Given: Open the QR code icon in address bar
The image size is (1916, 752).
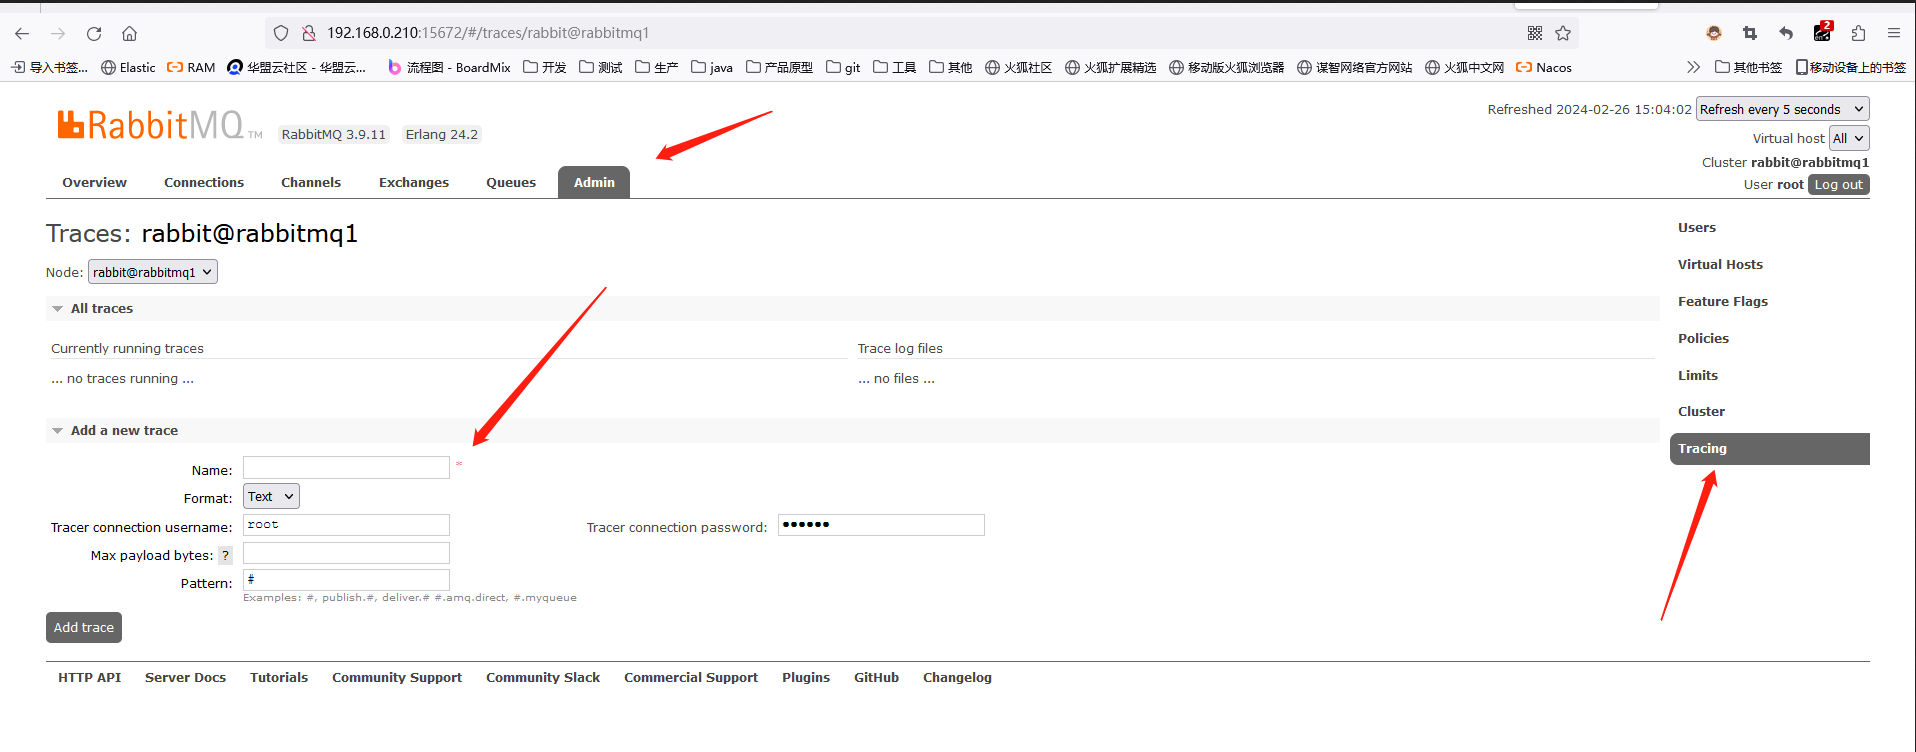Looking at the screenshot, I should click(x=1535, y=33).
